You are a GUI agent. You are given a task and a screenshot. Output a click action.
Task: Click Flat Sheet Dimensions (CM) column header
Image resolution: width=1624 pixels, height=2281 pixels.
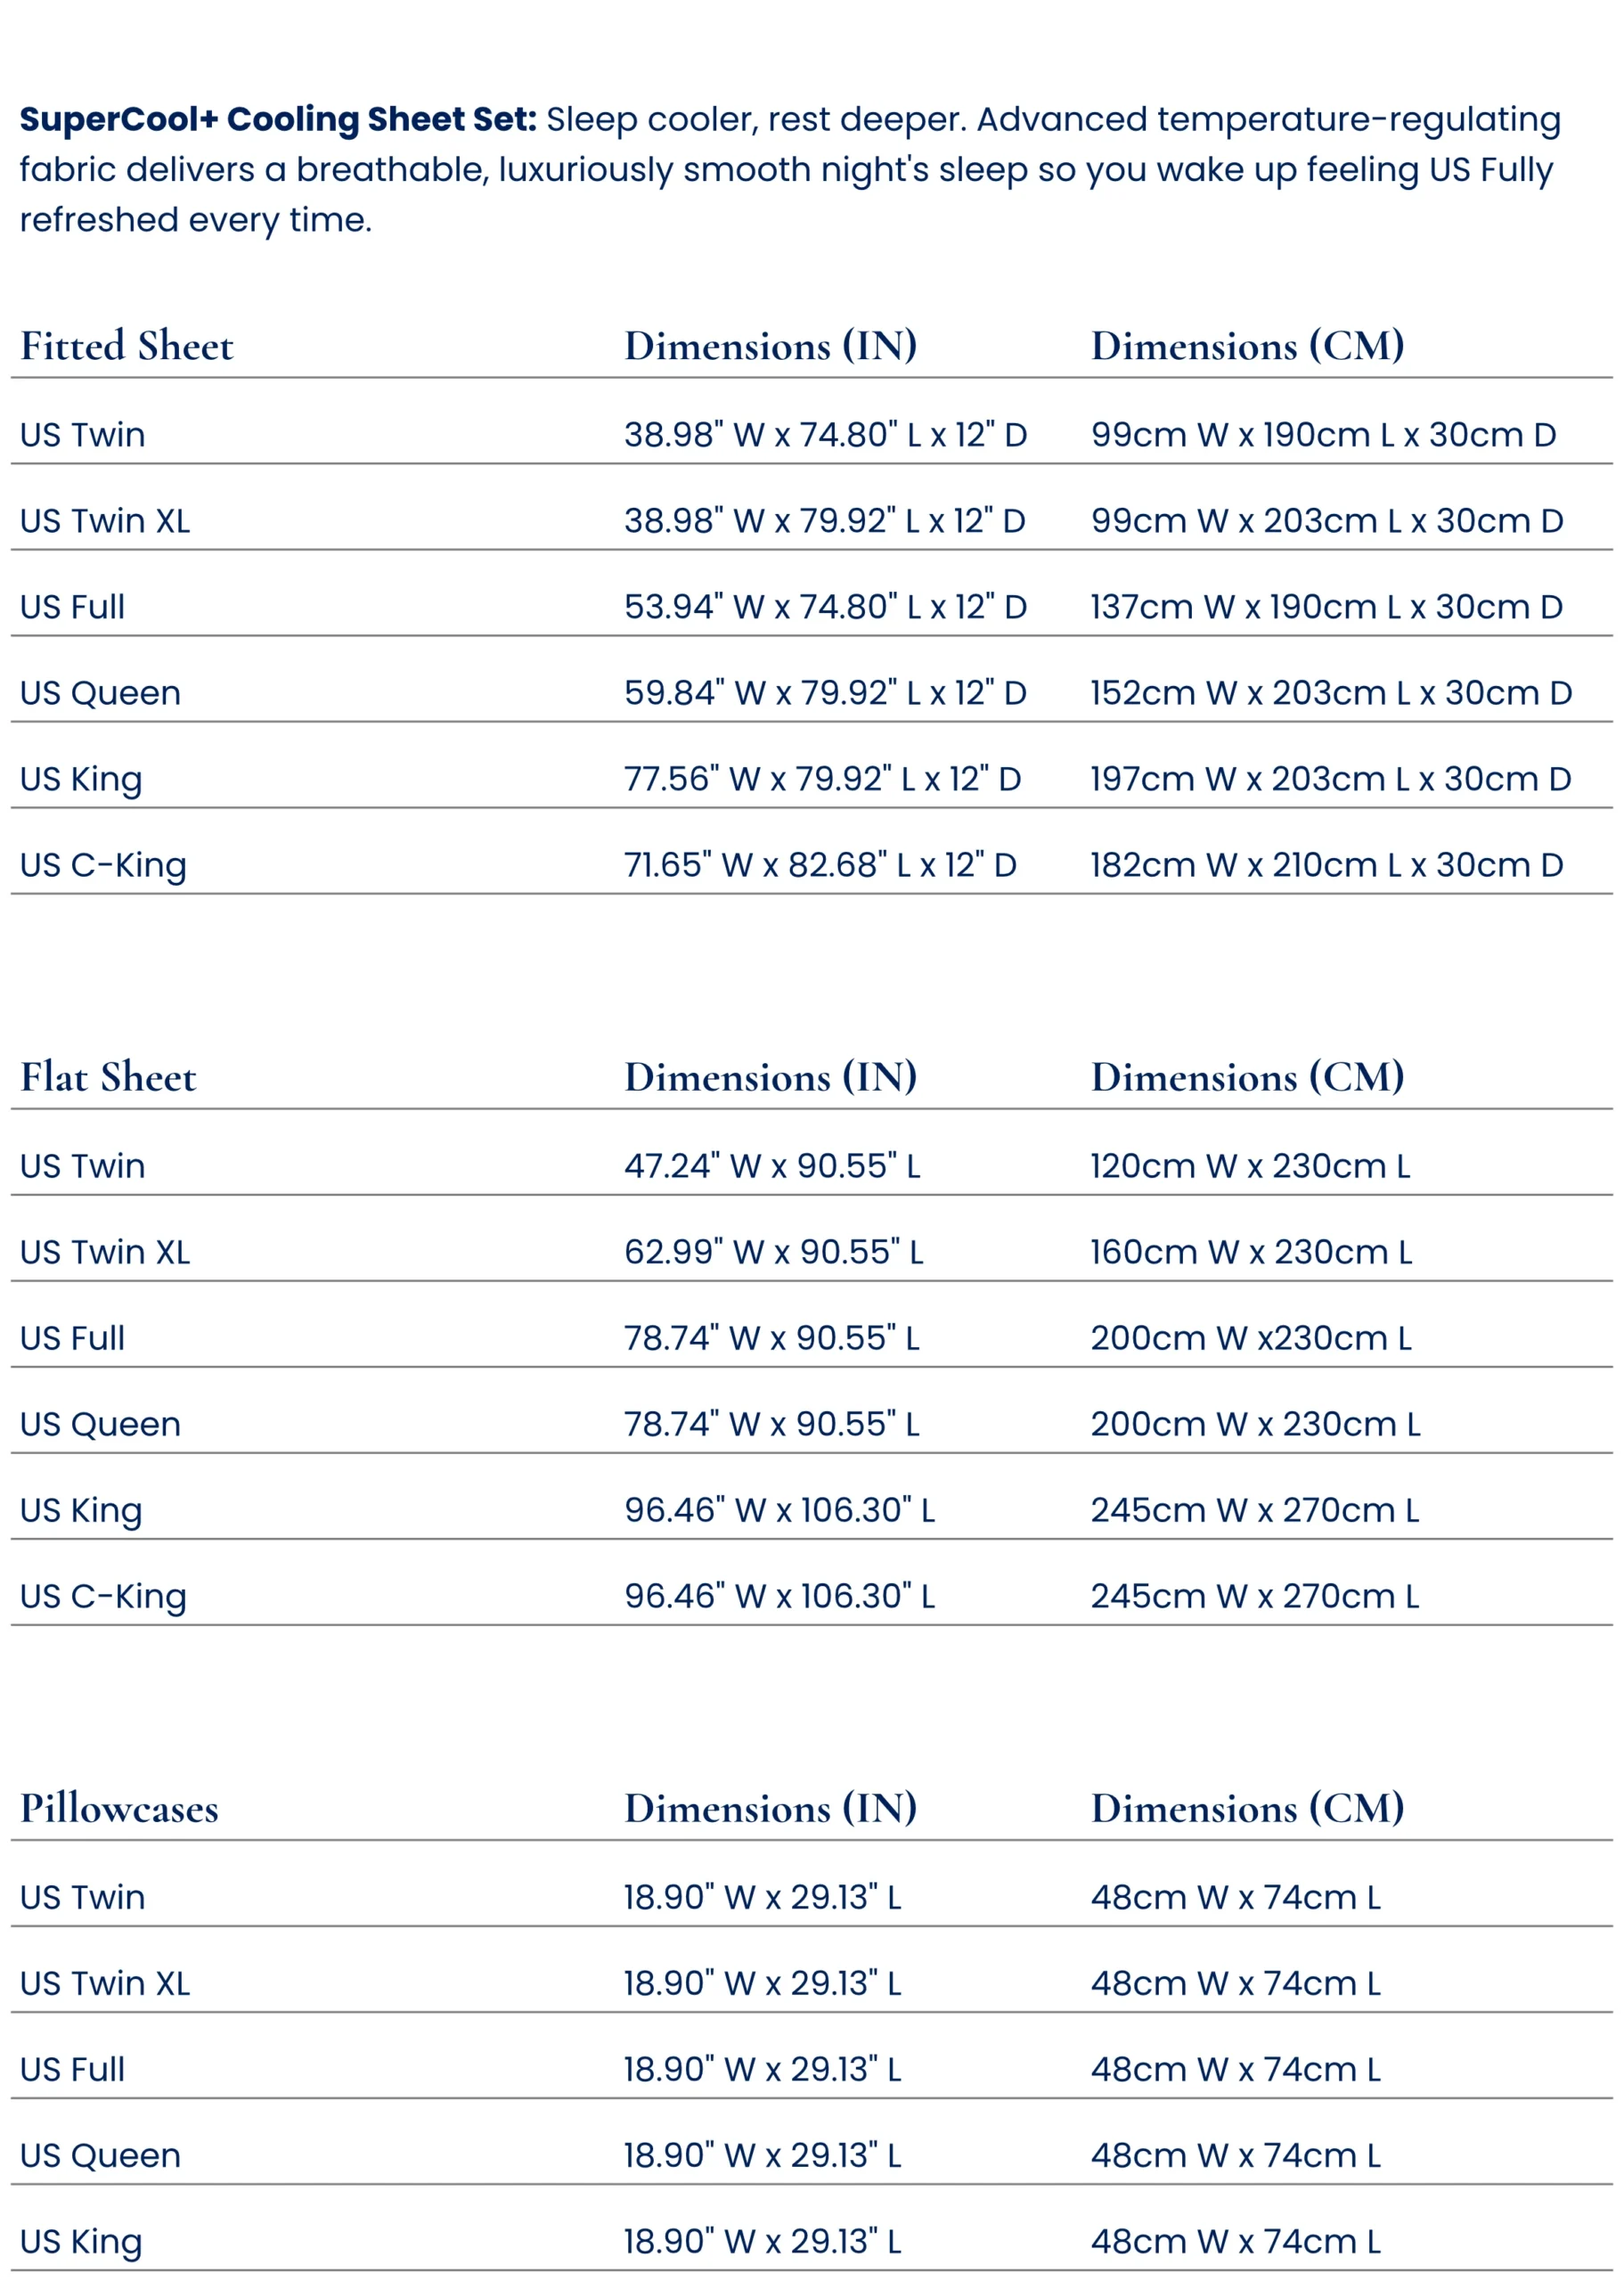pos(1247,1077)
